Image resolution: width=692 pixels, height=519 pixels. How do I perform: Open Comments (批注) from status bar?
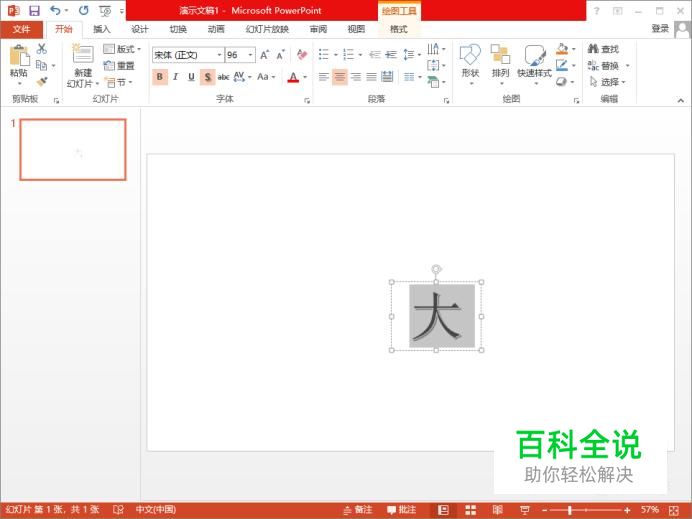tap(401, 510)
